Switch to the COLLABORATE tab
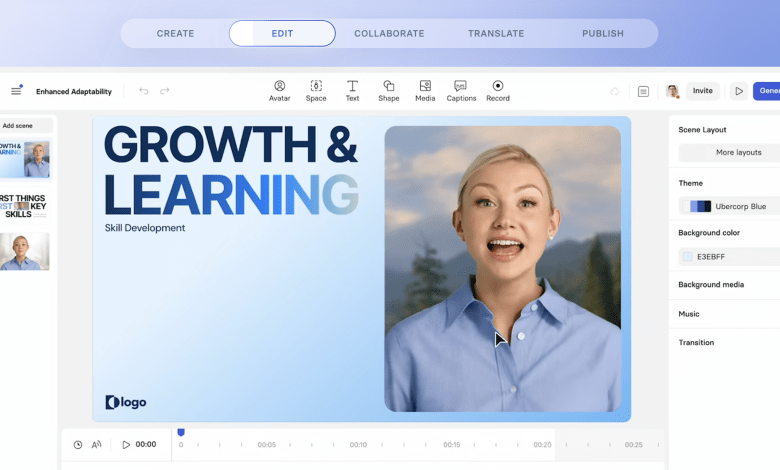 pos(389,33)
